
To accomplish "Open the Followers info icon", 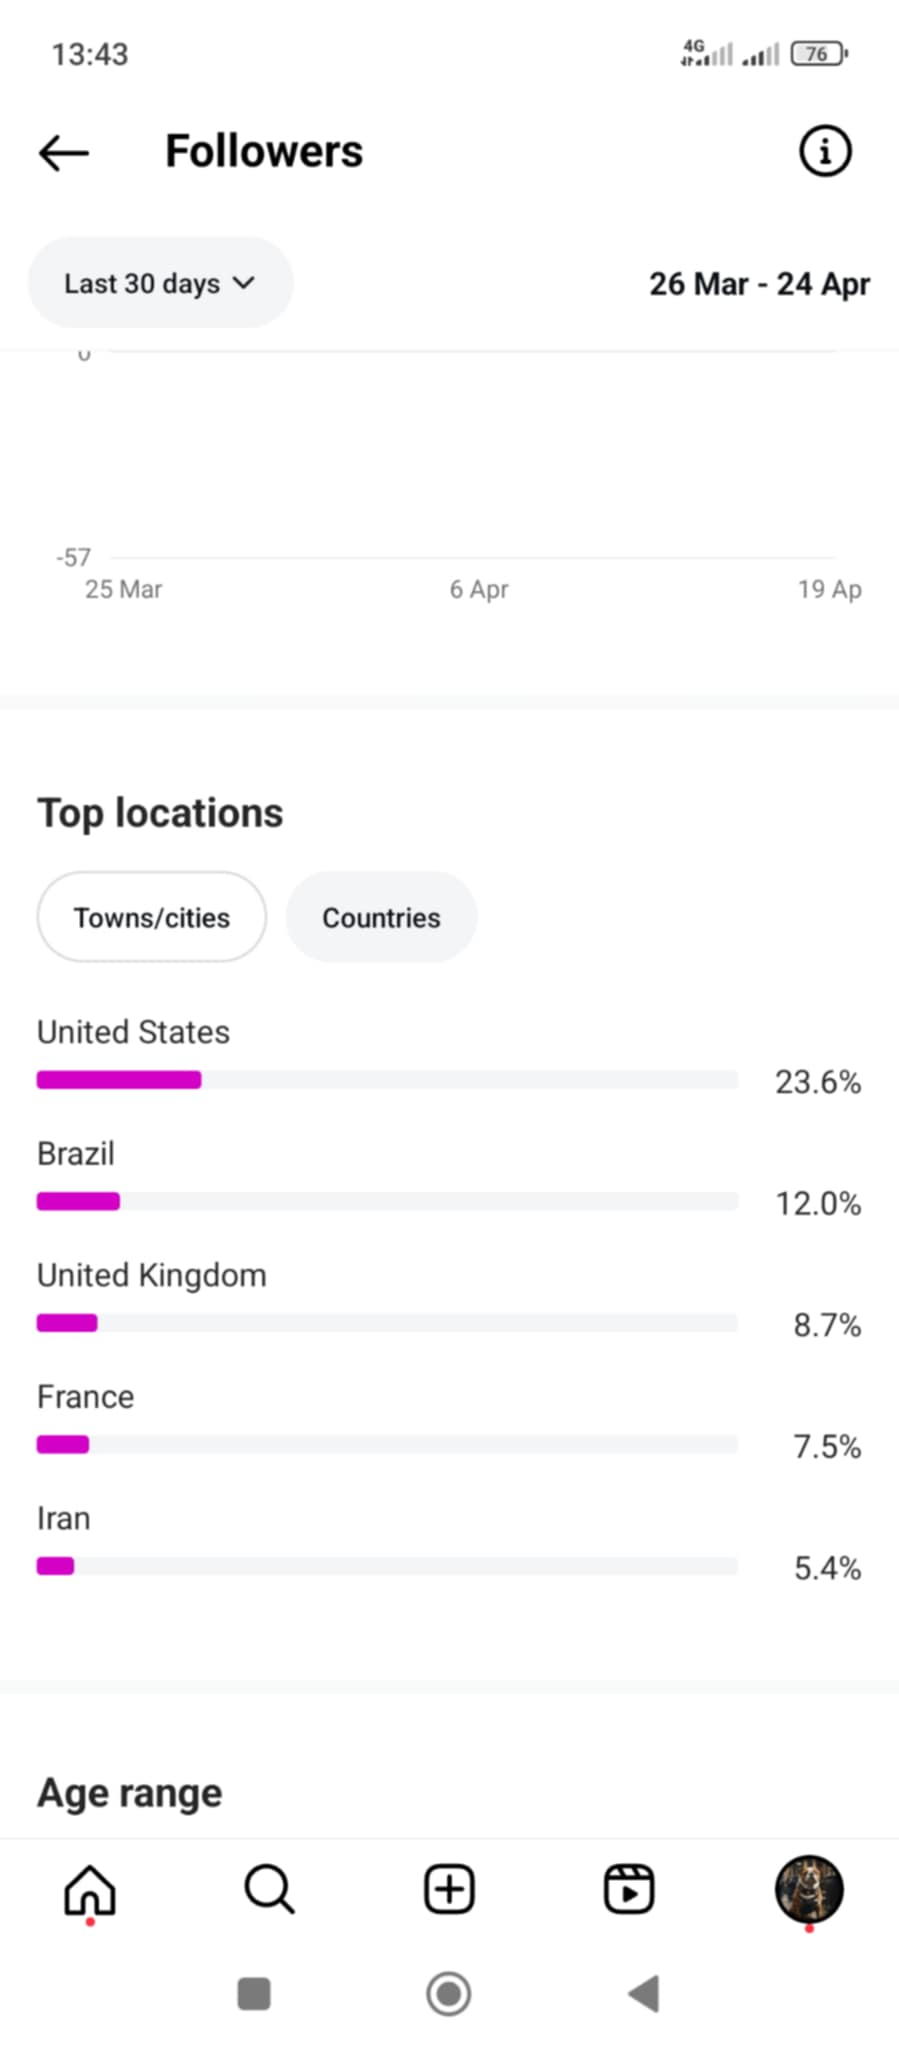I will coord(824,152).
